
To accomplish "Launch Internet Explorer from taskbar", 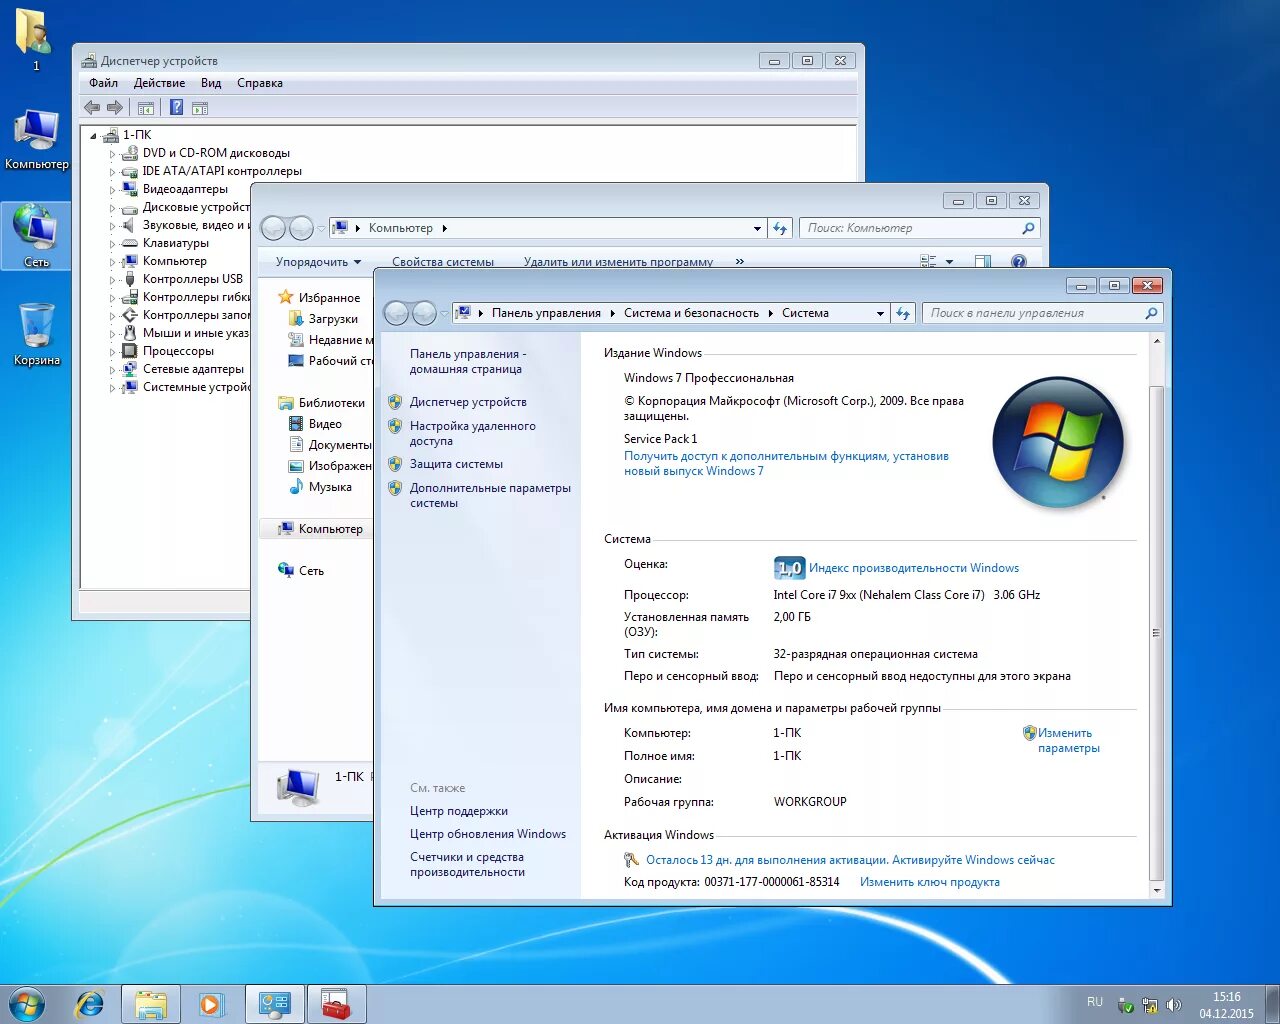I will pyautogui.click(x=90, y=1004).
